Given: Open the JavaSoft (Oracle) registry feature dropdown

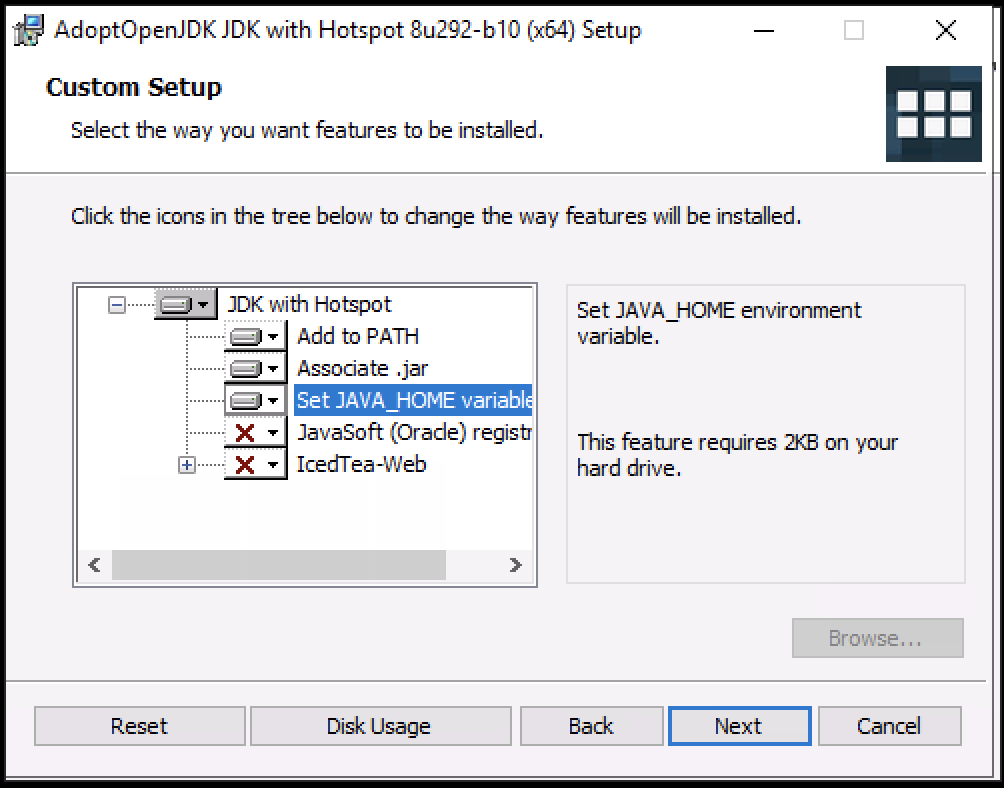Looking at the screenshot, I should (255, 433).
